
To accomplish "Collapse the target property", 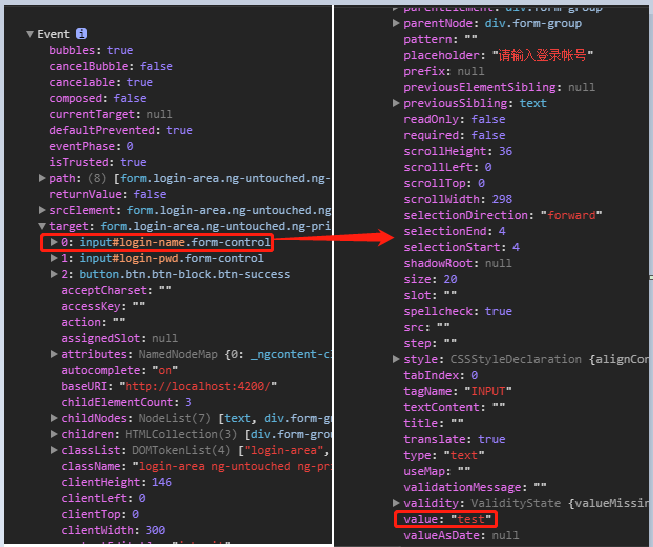I will tap(42, 226).
